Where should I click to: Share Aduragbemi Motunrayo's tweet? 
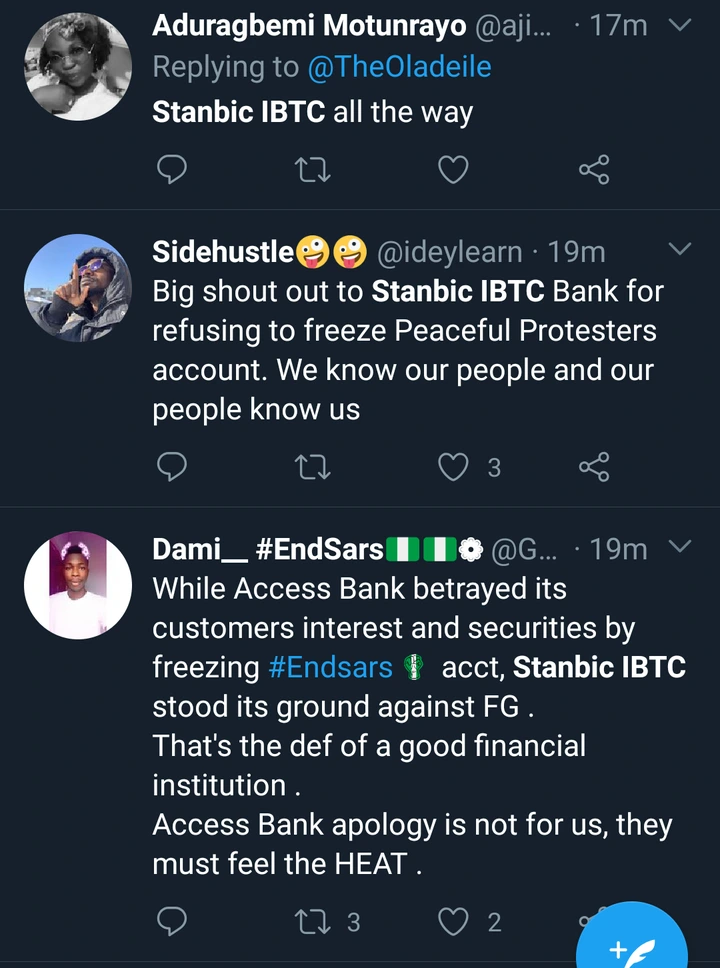click(x=594, y=171)
